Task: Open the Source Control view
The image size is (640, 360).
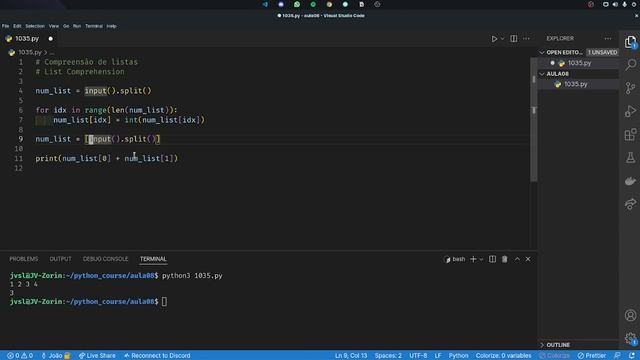Action: (x=631, y=88)
